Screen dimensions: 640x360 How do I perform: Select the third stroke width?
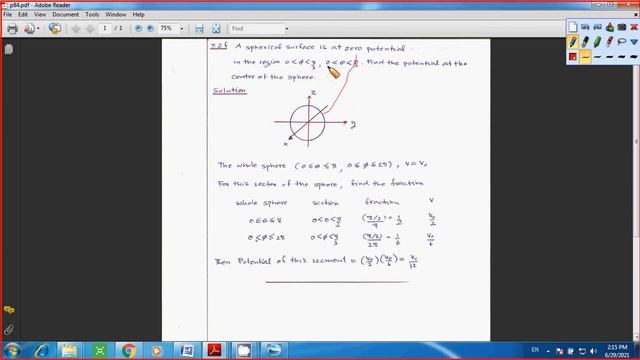[x=609, y=57]
